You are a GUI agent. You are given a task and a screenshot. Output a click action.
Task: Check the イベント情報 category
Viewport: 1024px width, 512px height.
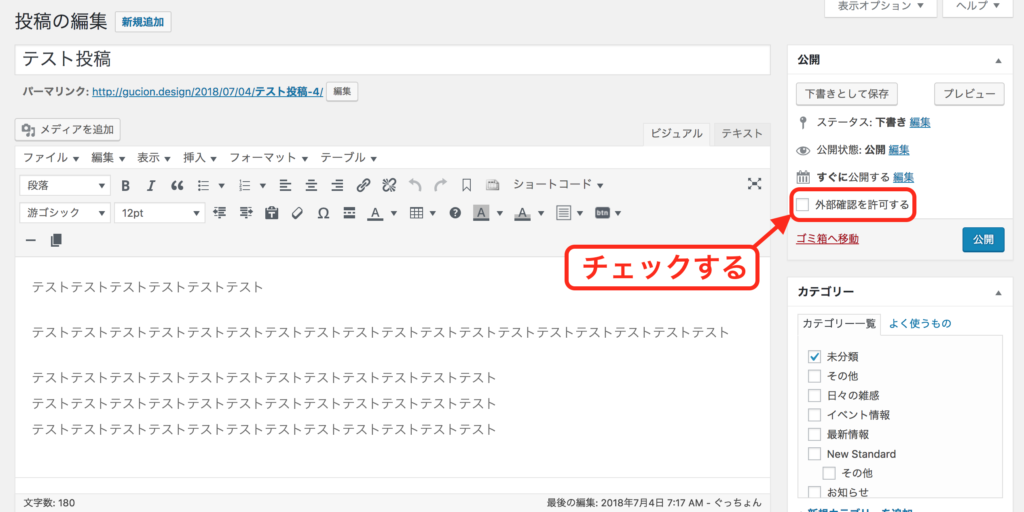pyautogui.click(x=814, y=414)
